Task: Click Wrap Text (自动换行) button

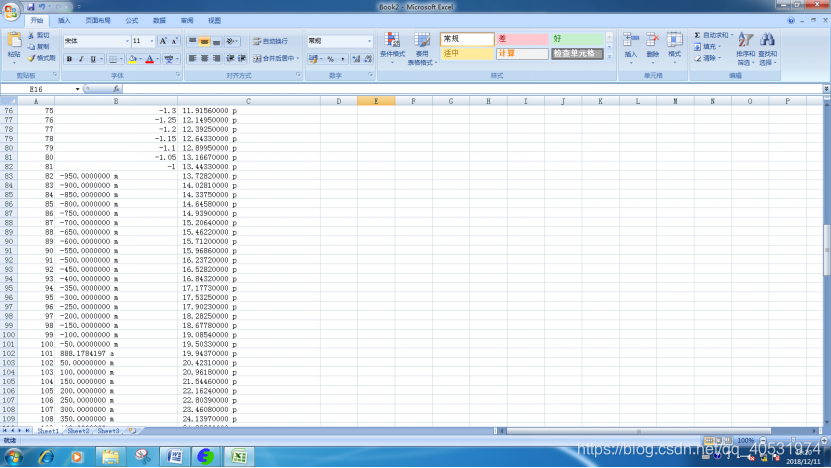Action: [271, 41]
